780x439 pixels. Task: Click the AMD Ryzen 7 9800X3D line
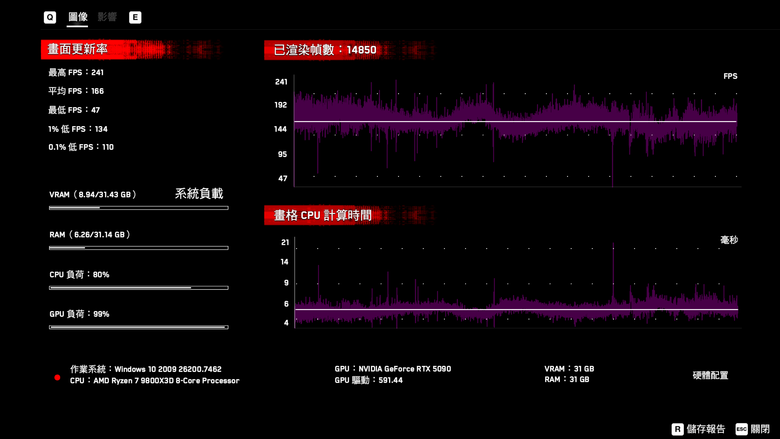click(x=155, y=380)
